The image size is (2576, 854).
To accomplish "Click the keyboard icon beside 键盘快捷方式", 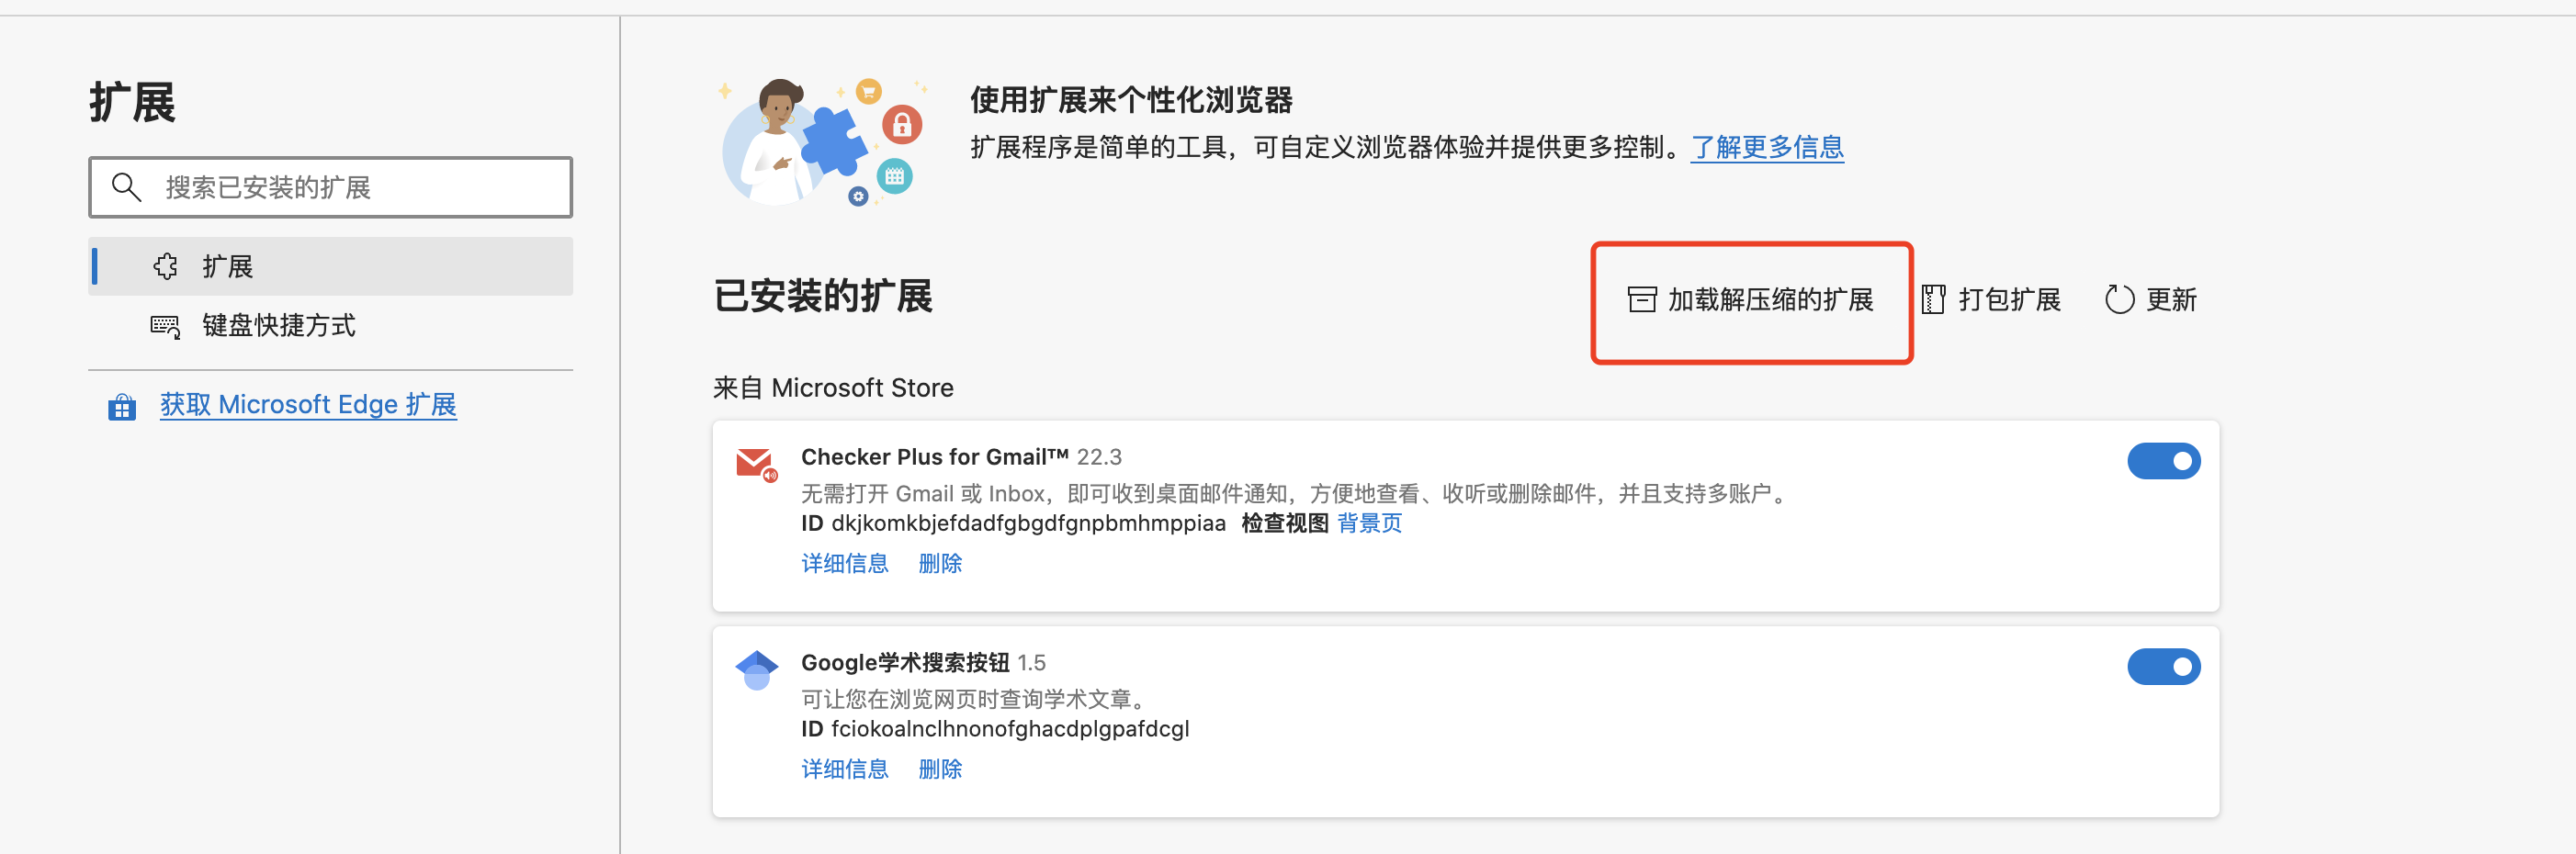I will [165, 326].
